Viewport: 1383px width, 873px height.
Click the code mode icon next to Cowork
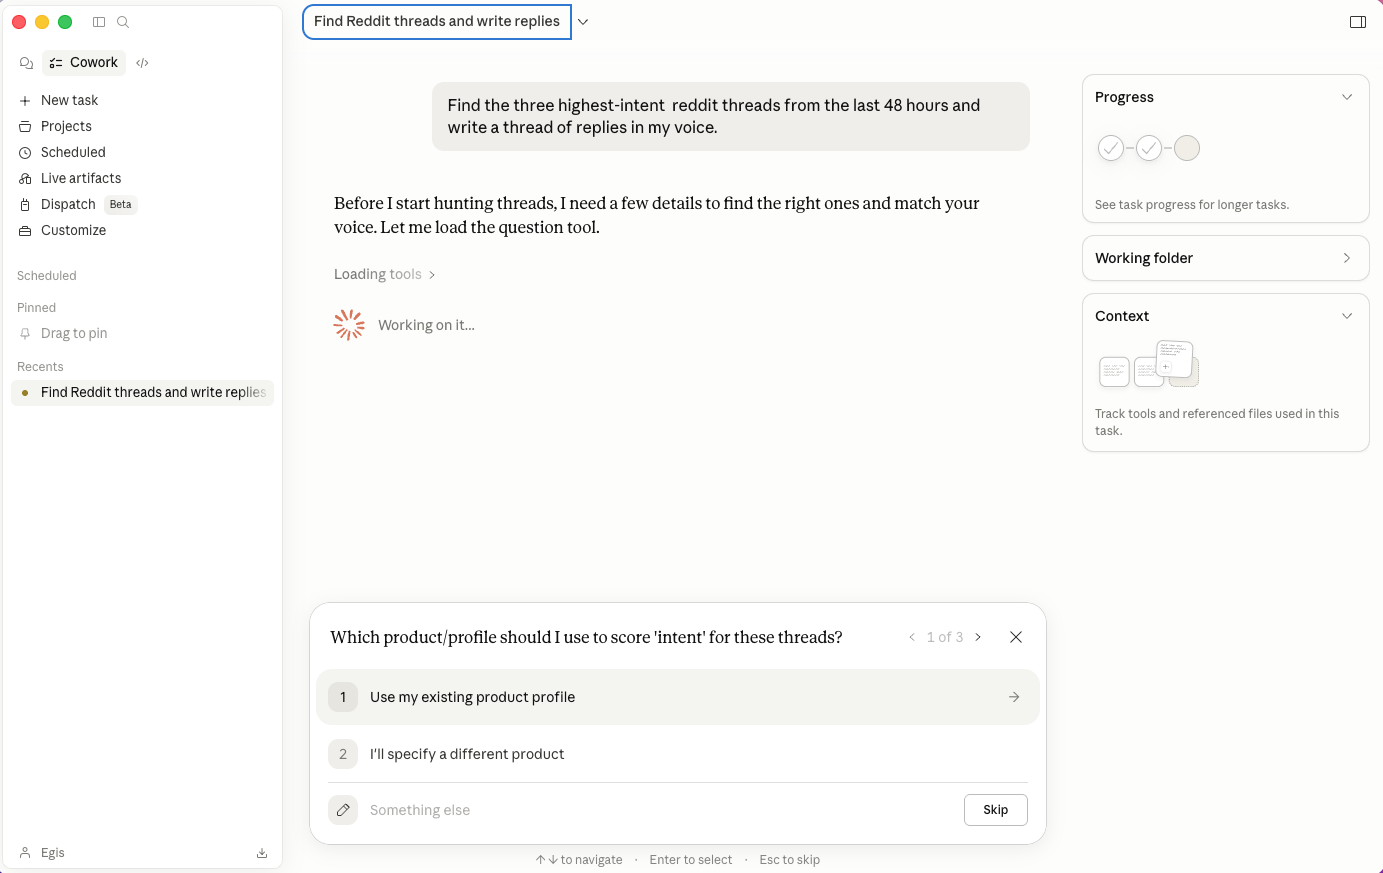(x=142, y=62)
